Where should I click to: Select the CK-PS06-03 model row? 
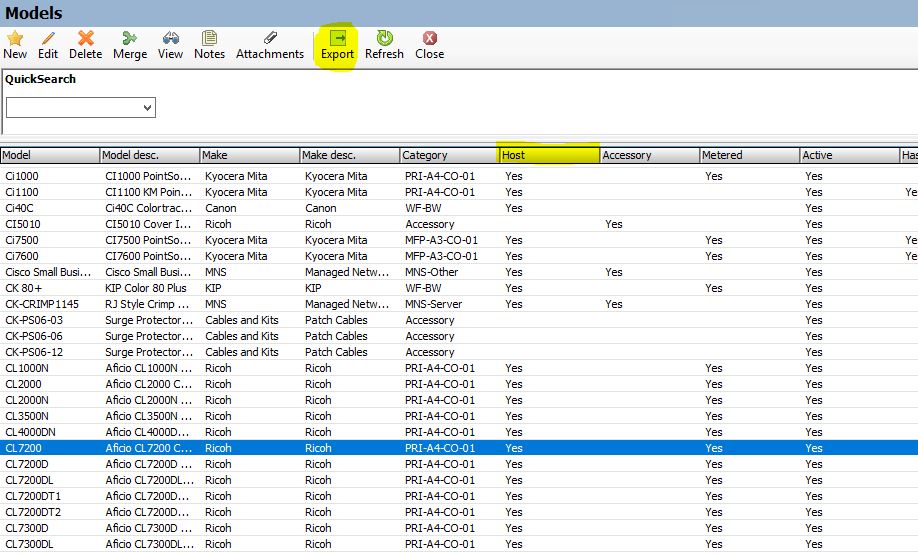459,320
